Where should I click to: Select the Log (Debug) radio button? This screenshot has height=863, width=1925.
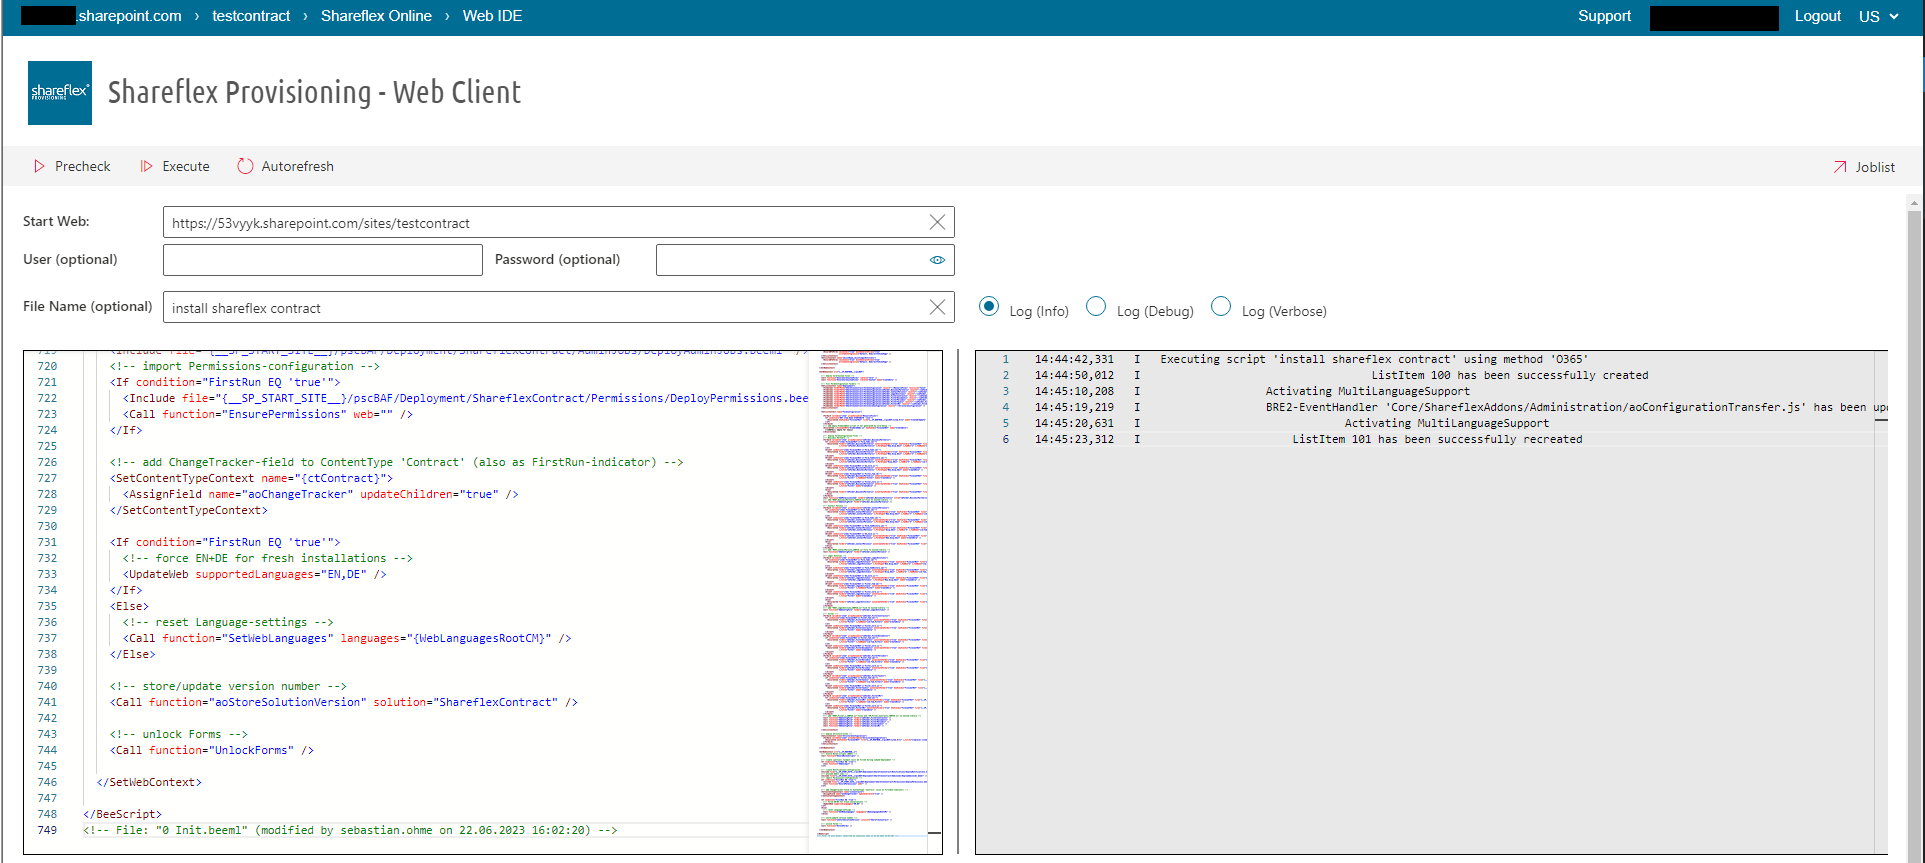point(1096,307)
